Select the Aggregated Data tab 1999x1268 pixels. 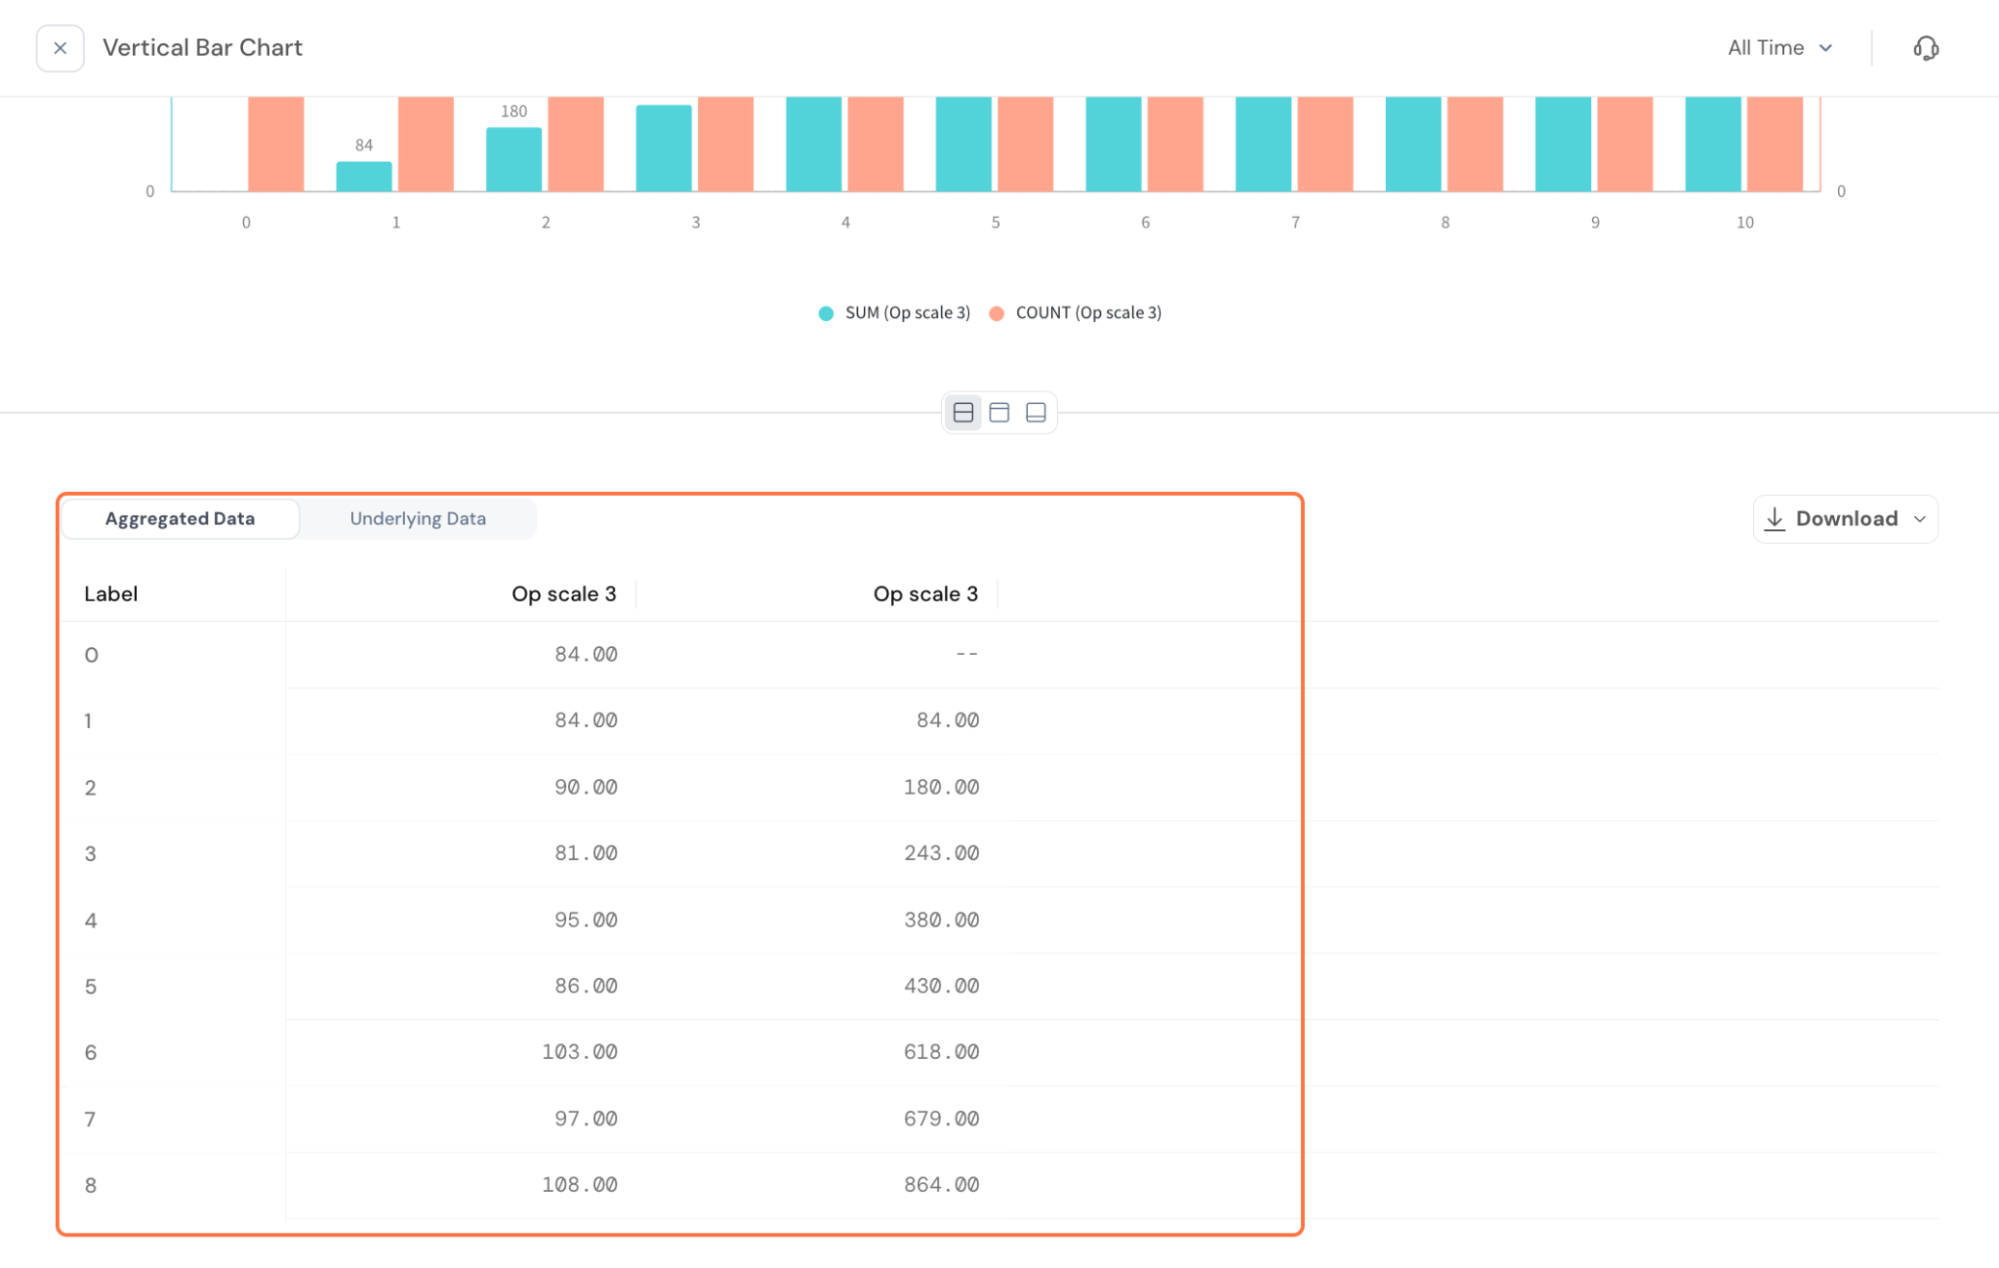(x=180, y=519)
